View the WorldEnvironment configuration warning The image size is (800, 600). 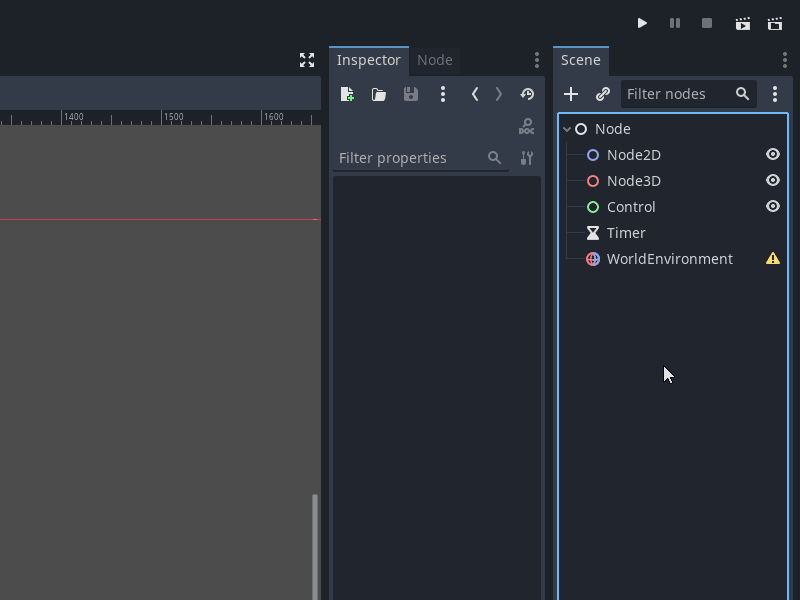[x=772, y=258]
